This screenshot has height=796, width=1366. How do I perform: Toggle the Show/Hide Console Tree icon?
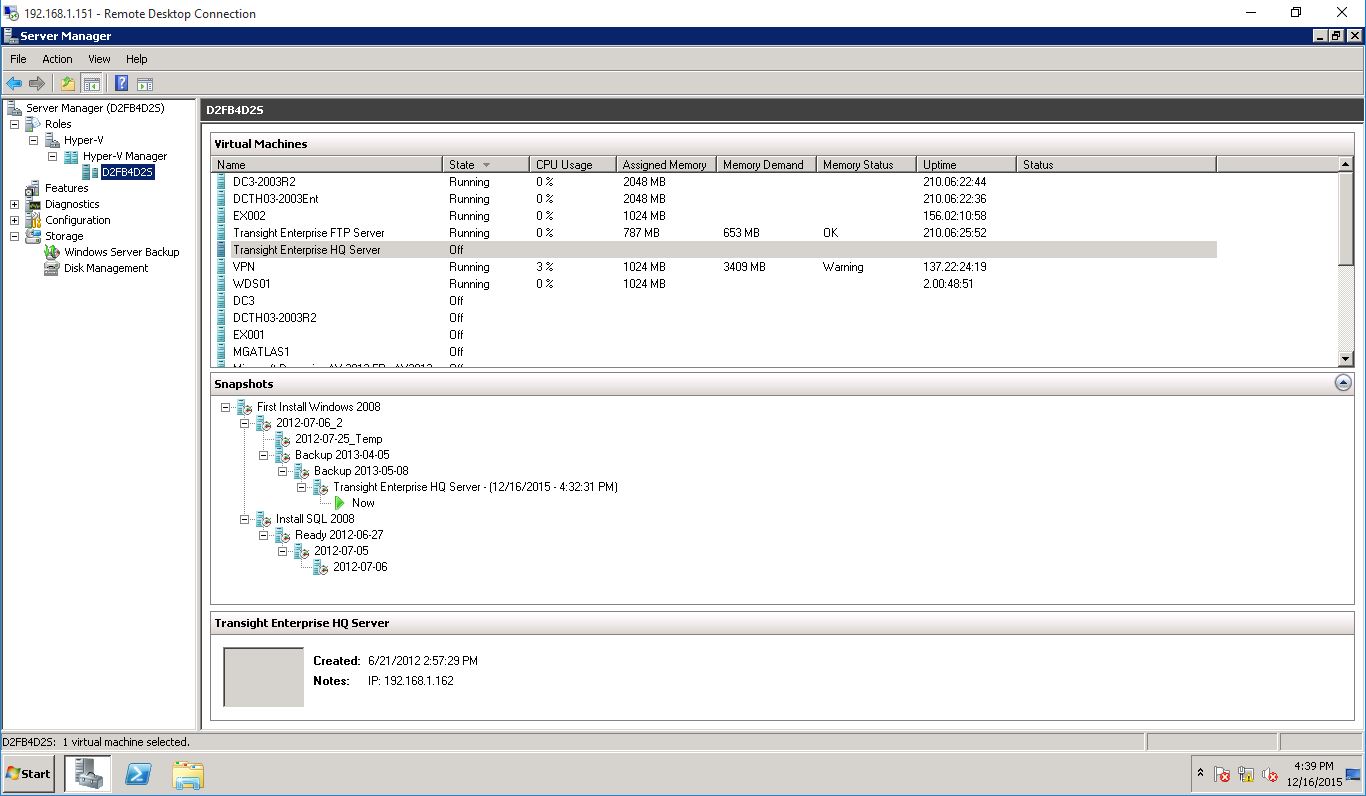91,84
